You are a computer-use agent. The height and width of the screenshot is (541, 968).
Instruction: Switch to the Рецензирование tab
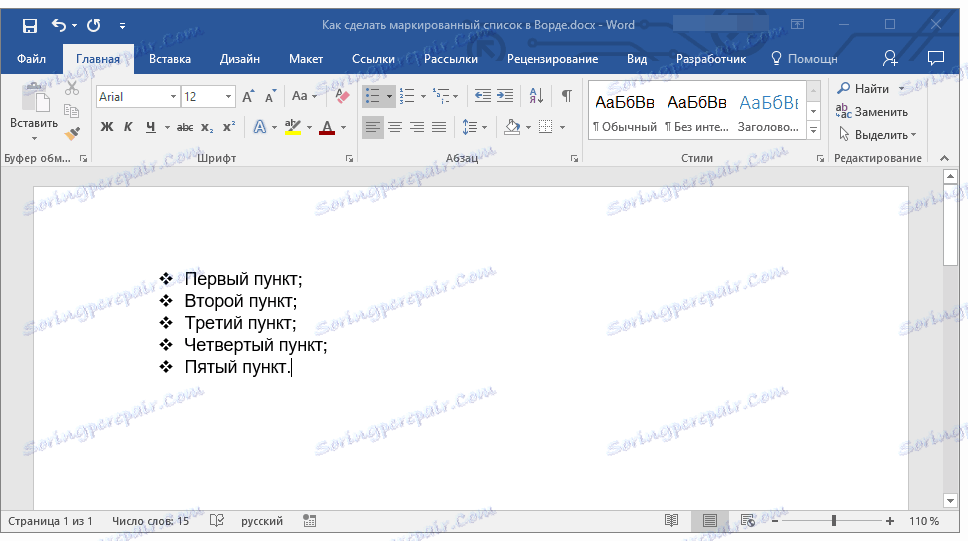click(553, 59)
